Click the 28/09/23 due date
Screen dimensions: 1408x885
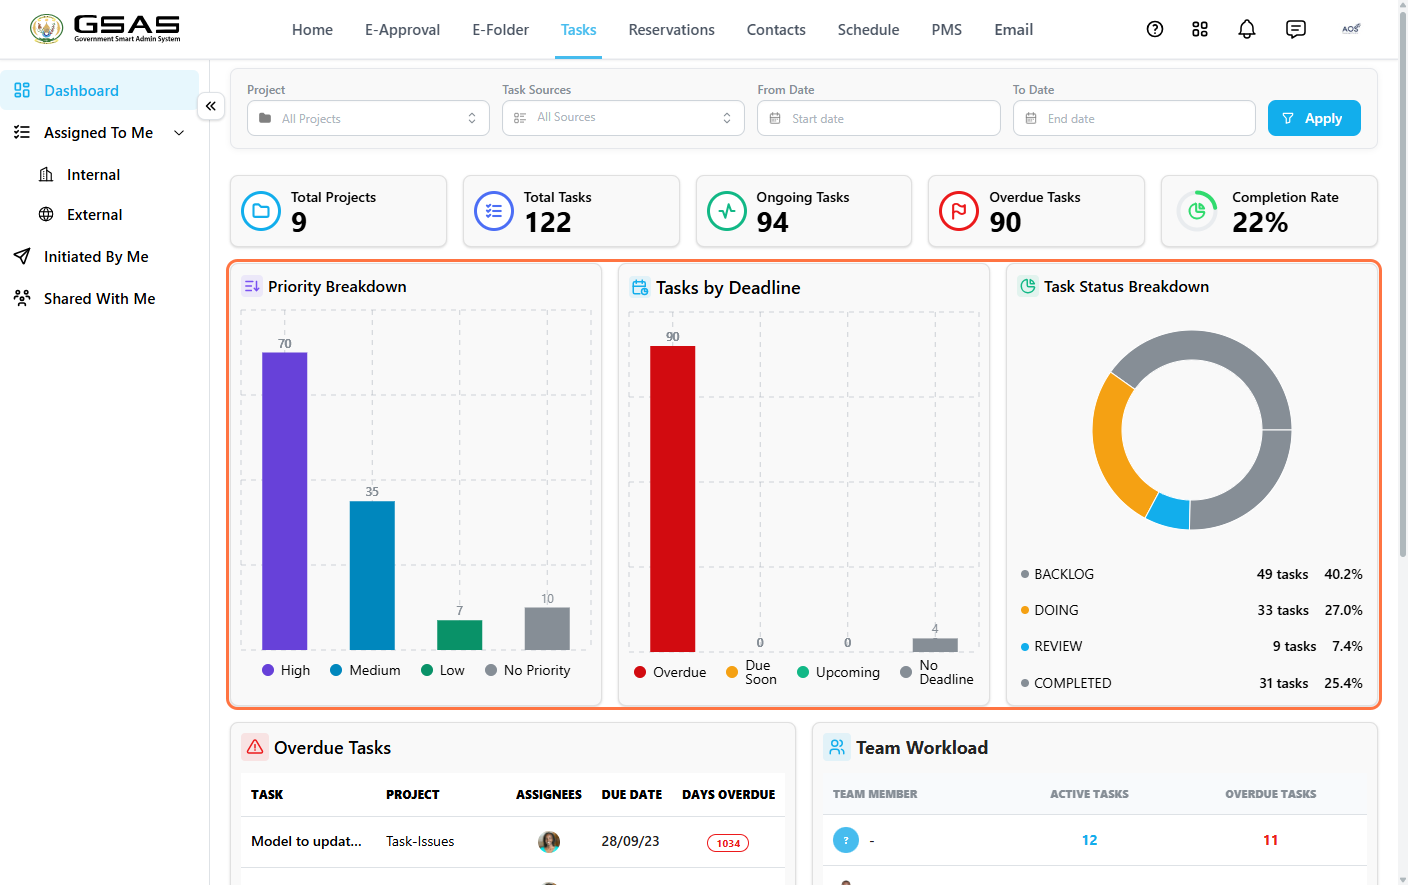point(630,841)
